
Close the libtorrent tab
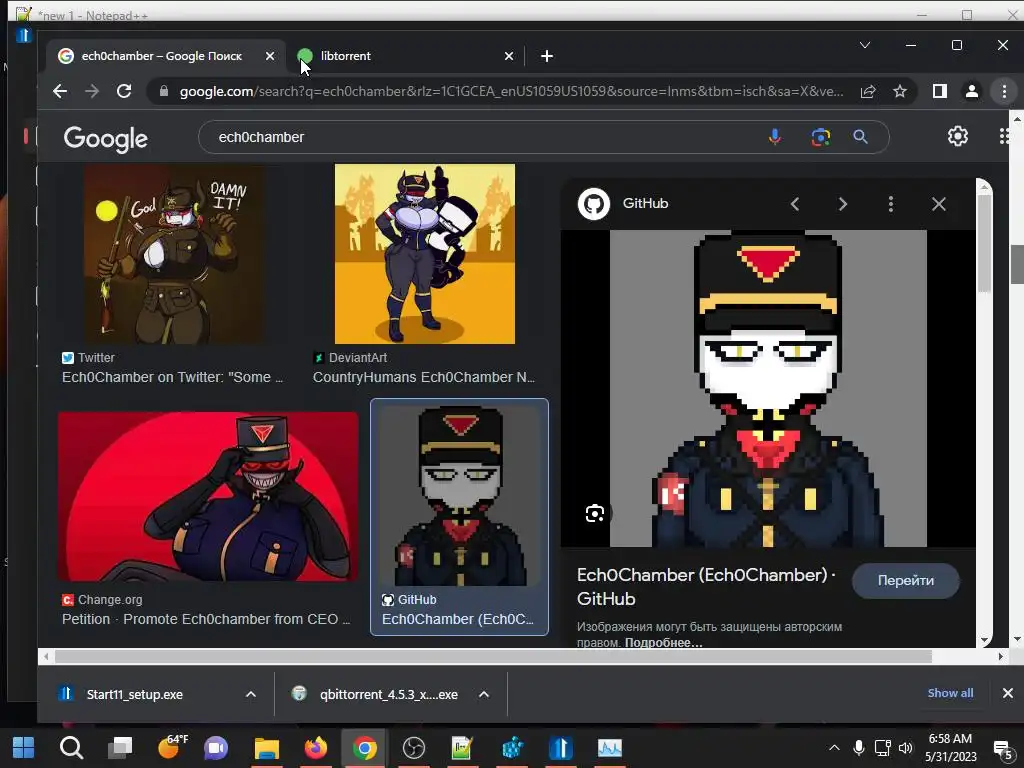click(x=509, y=56)
